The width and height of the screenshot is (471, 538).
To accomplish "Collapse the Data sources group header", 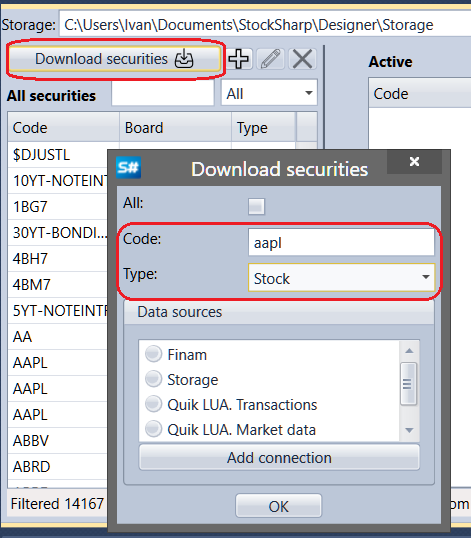I will [279, 312].
